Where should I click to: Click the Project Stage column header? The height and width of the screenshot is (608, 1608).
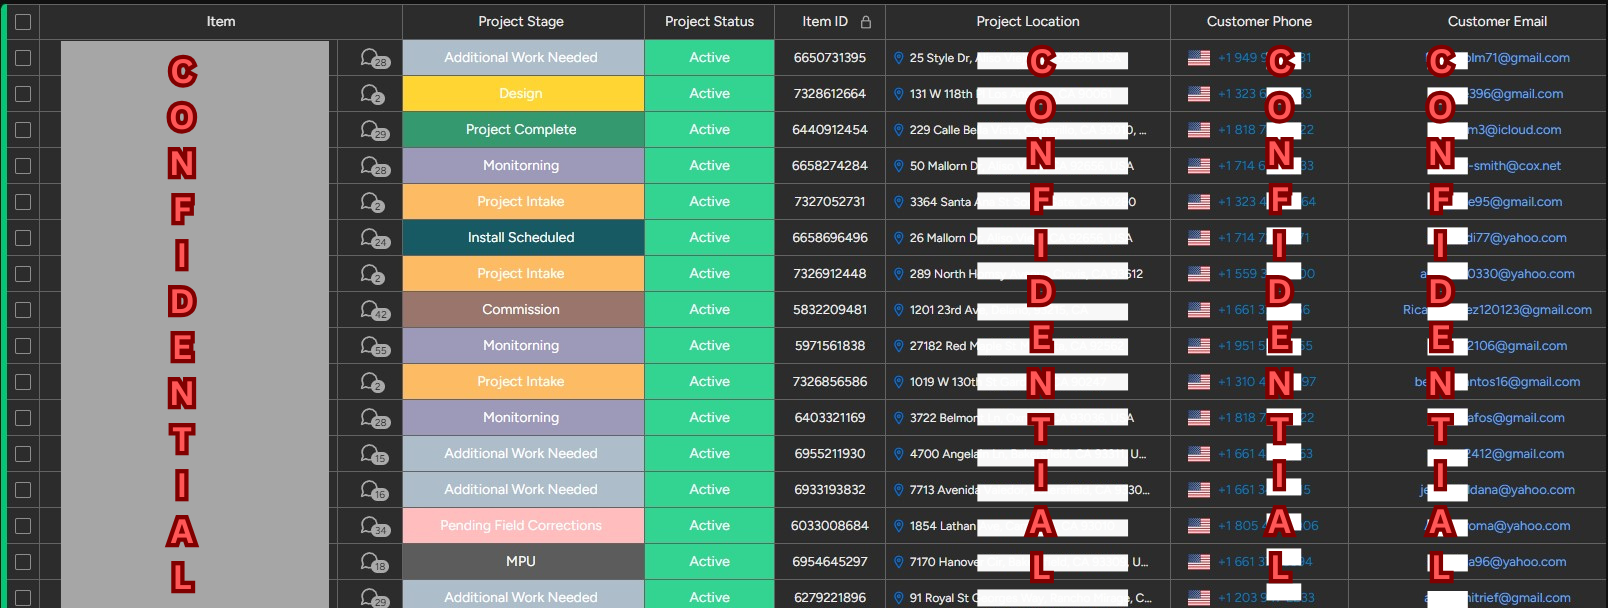pyautogui.click(x=521, y=21)
